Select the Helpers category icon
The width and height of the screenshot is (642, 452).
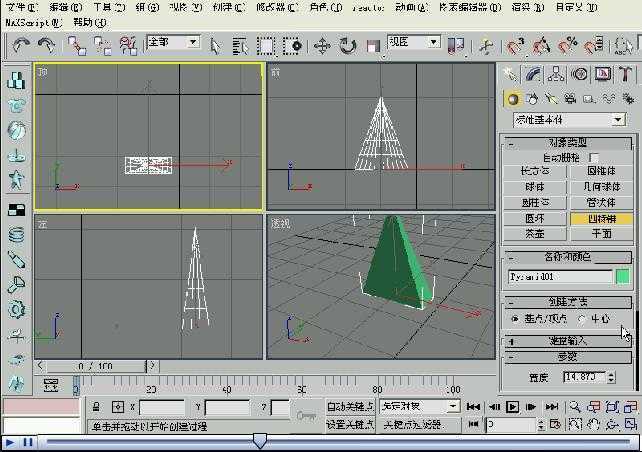[589, 99]
